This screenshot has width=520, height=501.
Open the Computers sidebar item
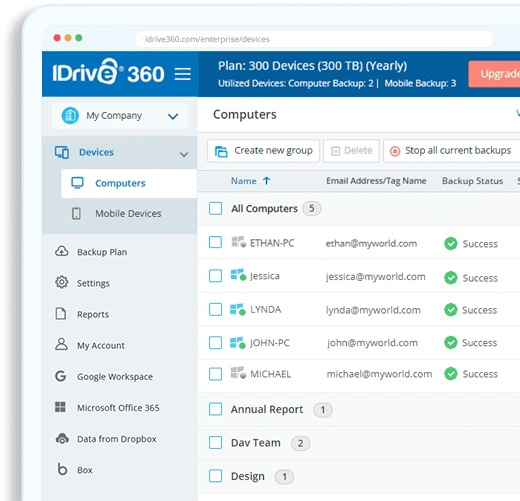click(x=129, y=183)
